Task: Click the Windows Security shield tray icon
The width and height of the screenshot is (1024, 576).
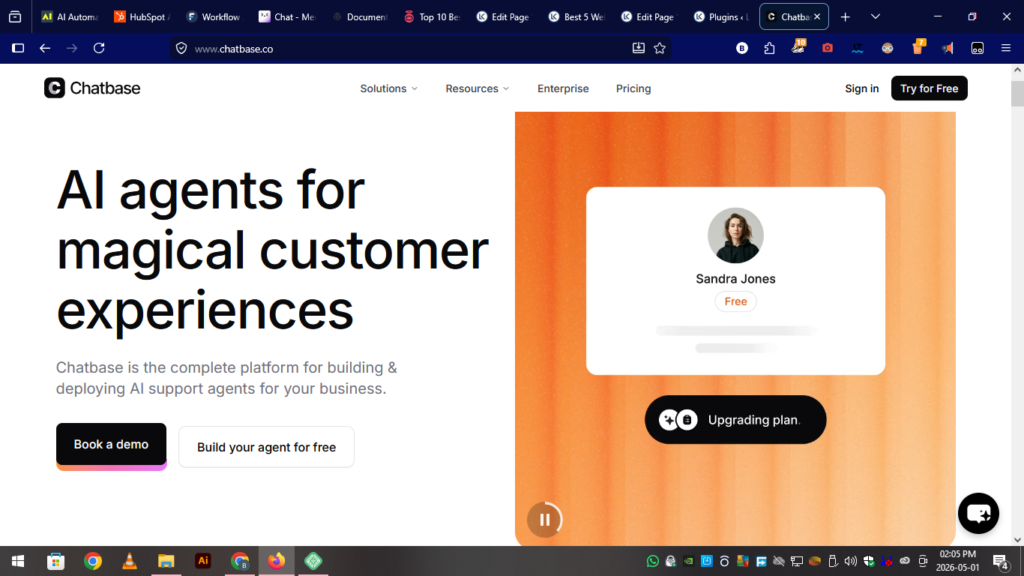Action: pos(869,561)
